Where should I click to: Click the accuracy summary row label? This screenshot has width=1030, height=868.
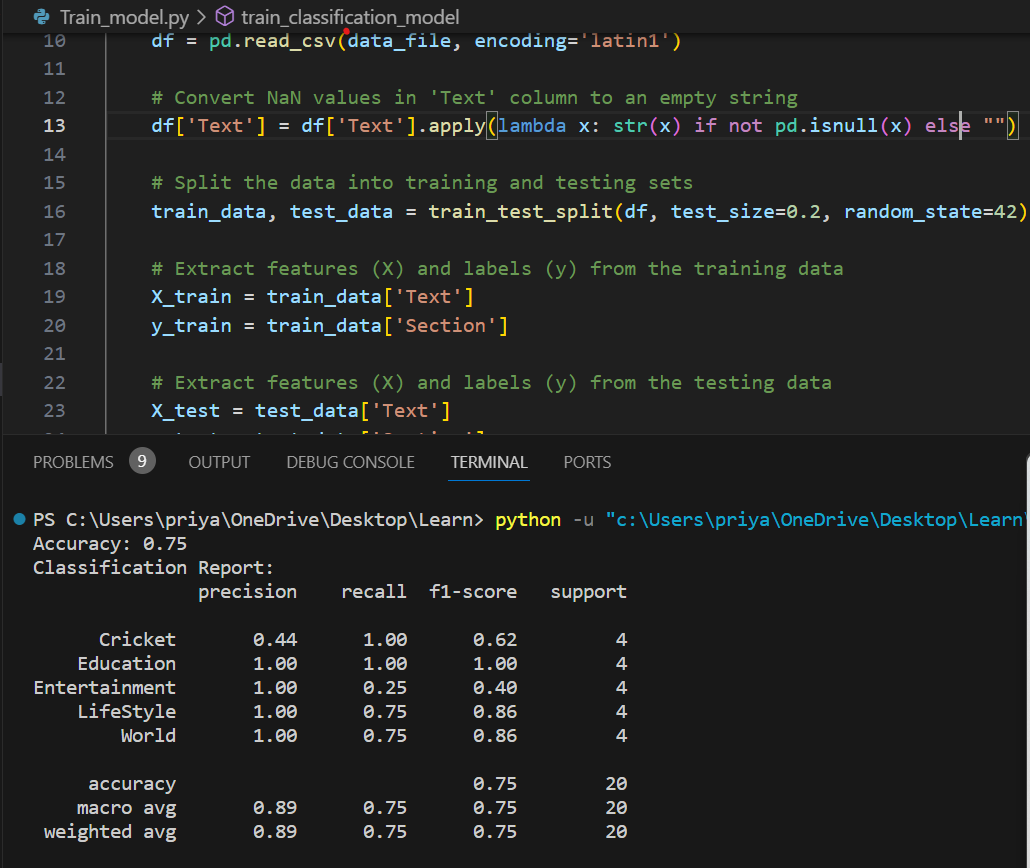[132, 784]
